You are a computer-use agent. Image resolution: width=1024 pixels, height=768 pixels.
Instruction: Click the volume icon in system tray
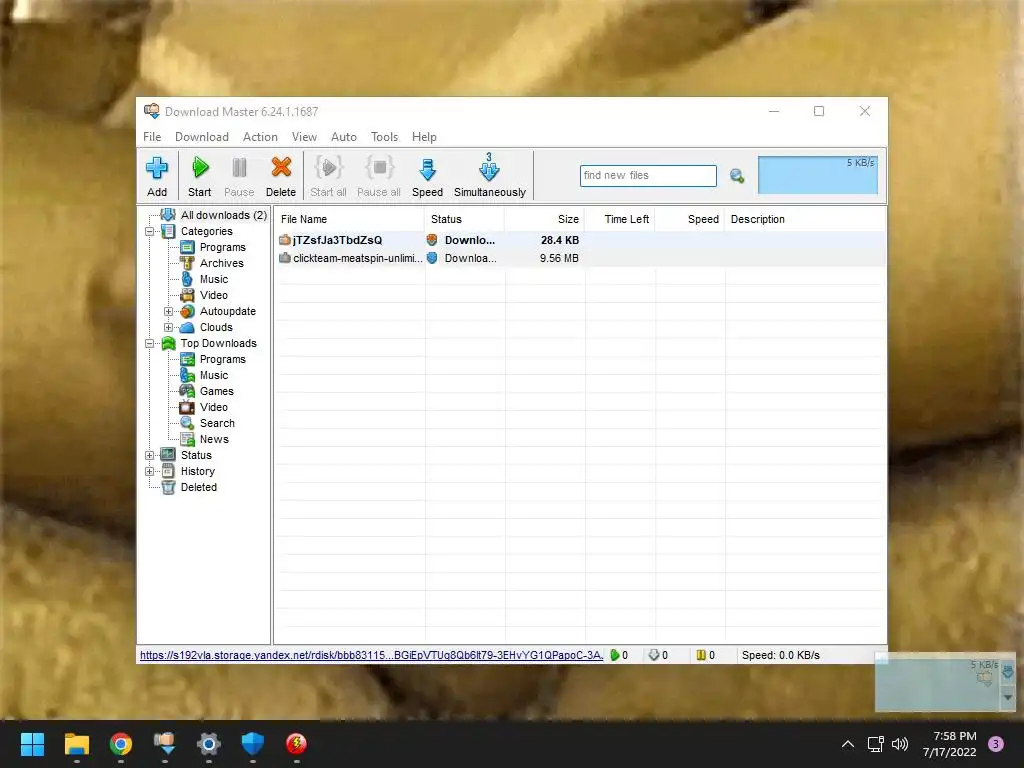tap(900, 744)
